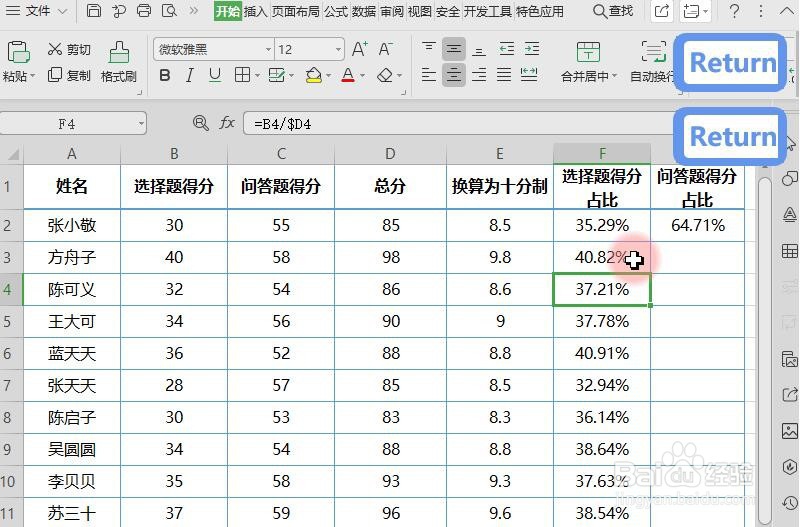The width and height of the screenshot is (800, 527).
Task: Expand more quick access tools chevron
Action: [x=193, y=11]
